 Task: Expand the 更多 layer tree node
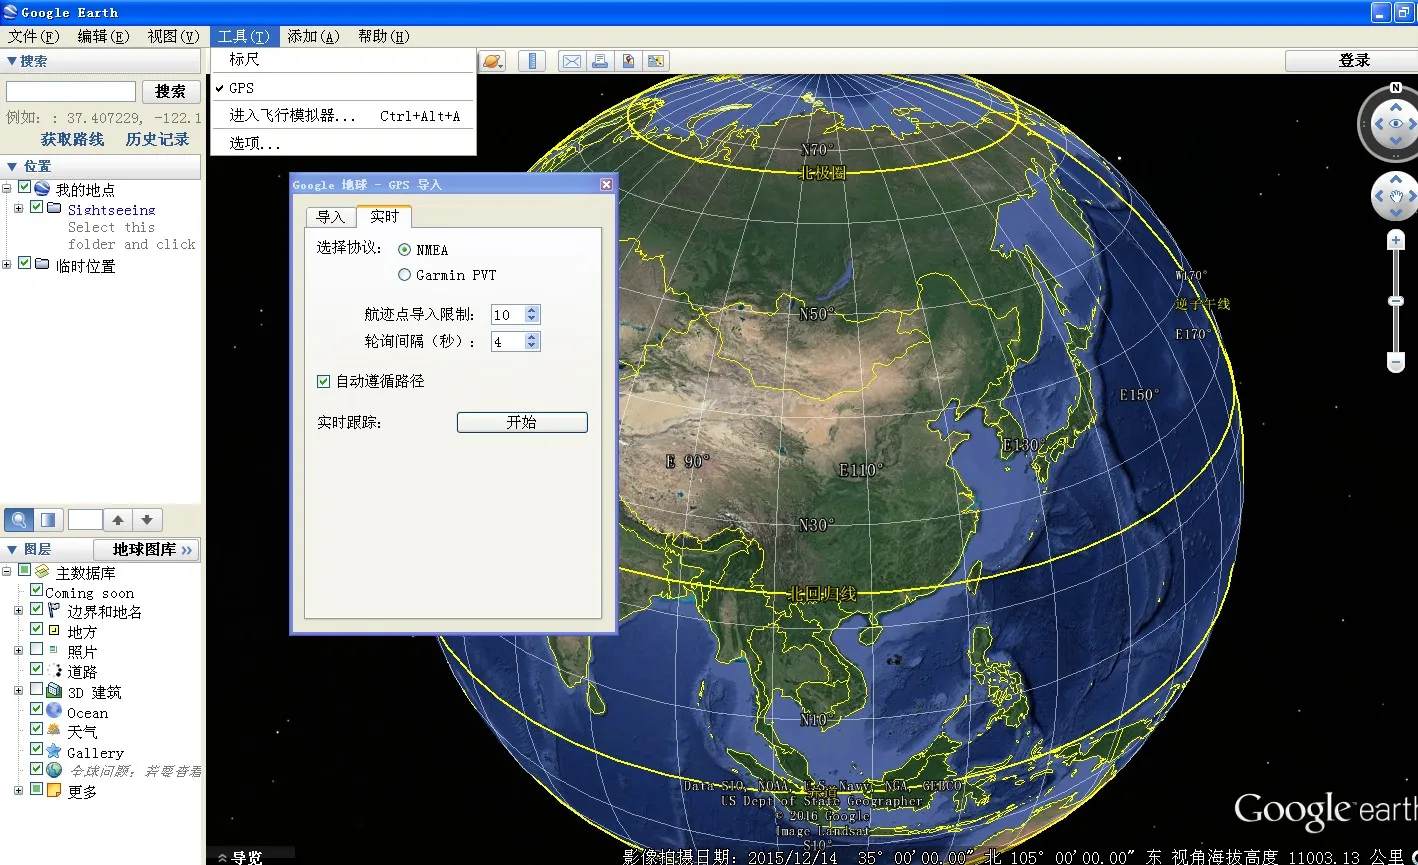(19, 790)
